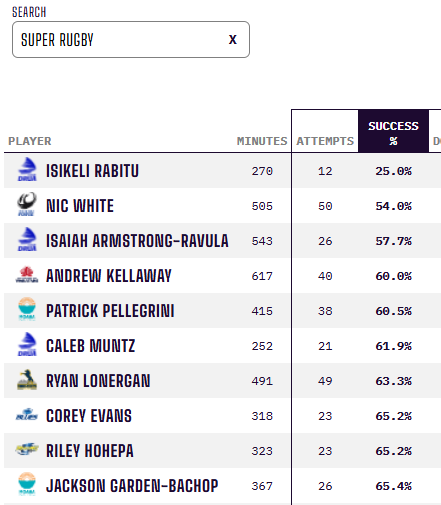The image size is (441, 505).
Task: Sort table by Attempts column header
Action: (325, 141)
